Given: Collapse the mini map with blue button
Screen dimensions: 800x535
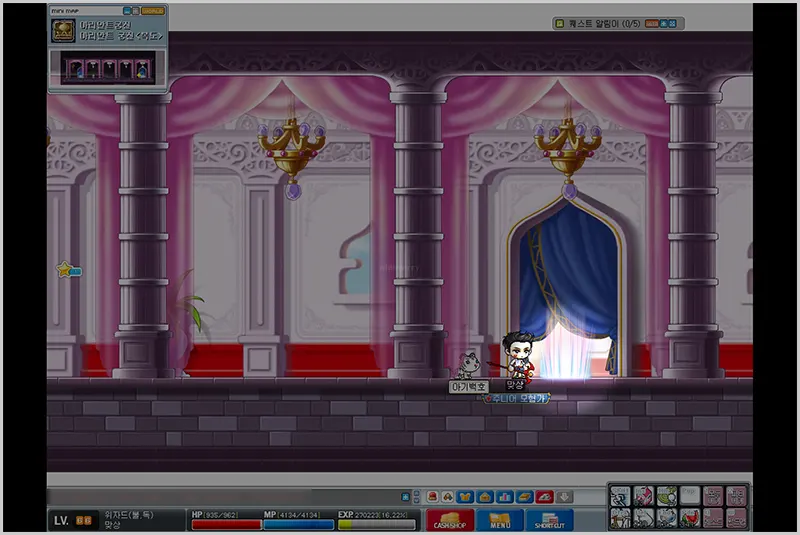Looking at the screenshot, I should (127, 11).
